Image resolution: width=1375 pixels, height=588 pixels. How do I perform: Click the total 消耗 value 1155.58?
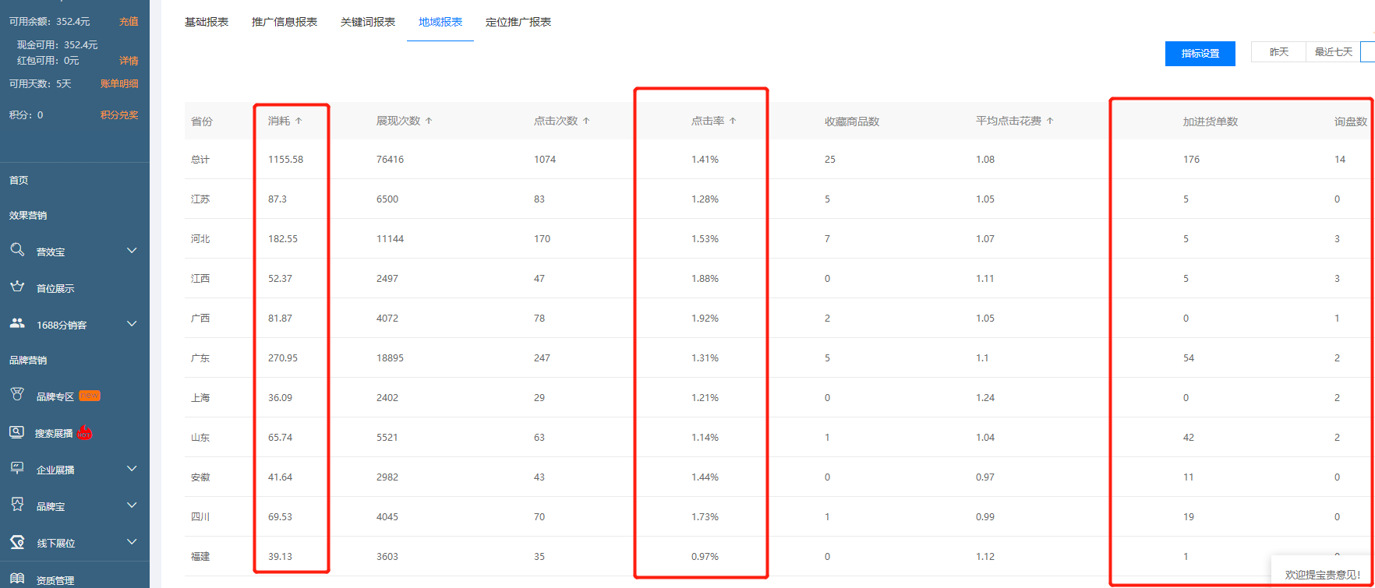(285, 159)
